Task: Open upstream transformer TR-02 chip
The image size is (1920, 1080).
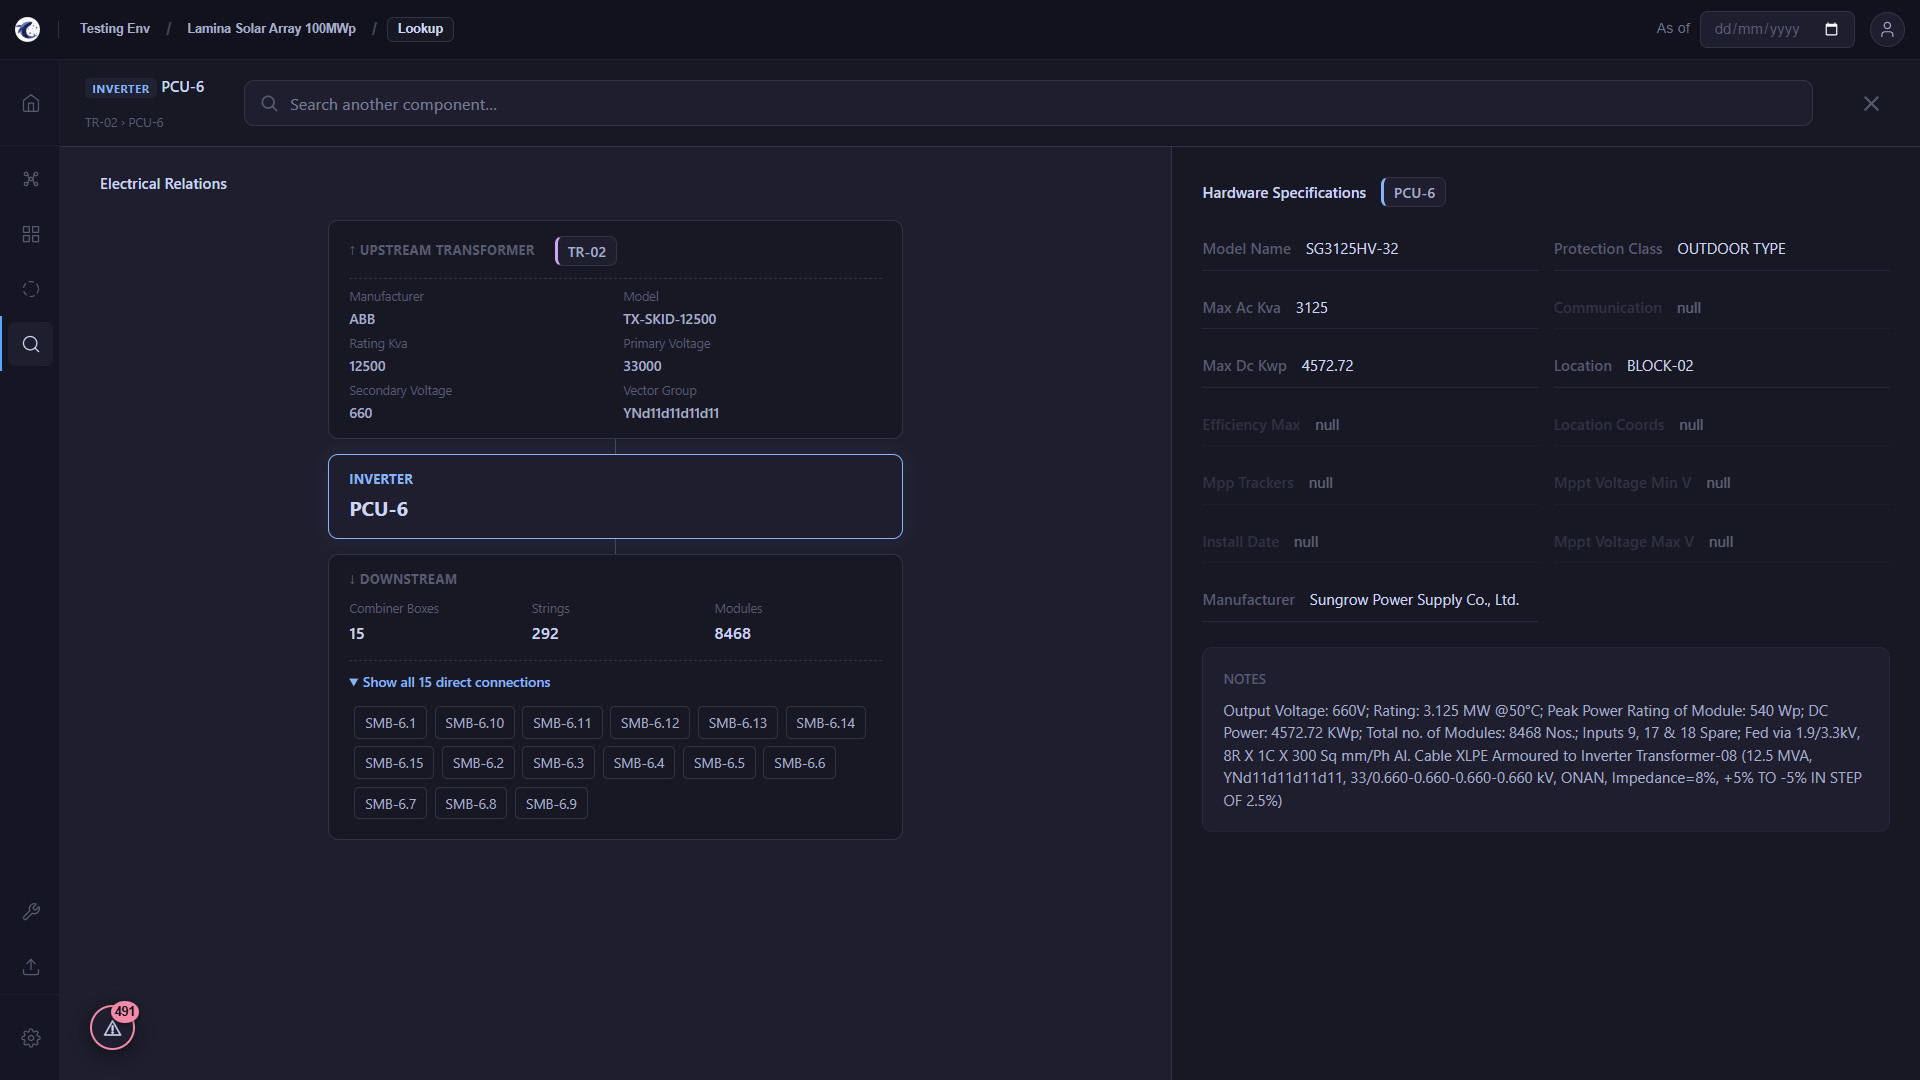Action: 586,252
